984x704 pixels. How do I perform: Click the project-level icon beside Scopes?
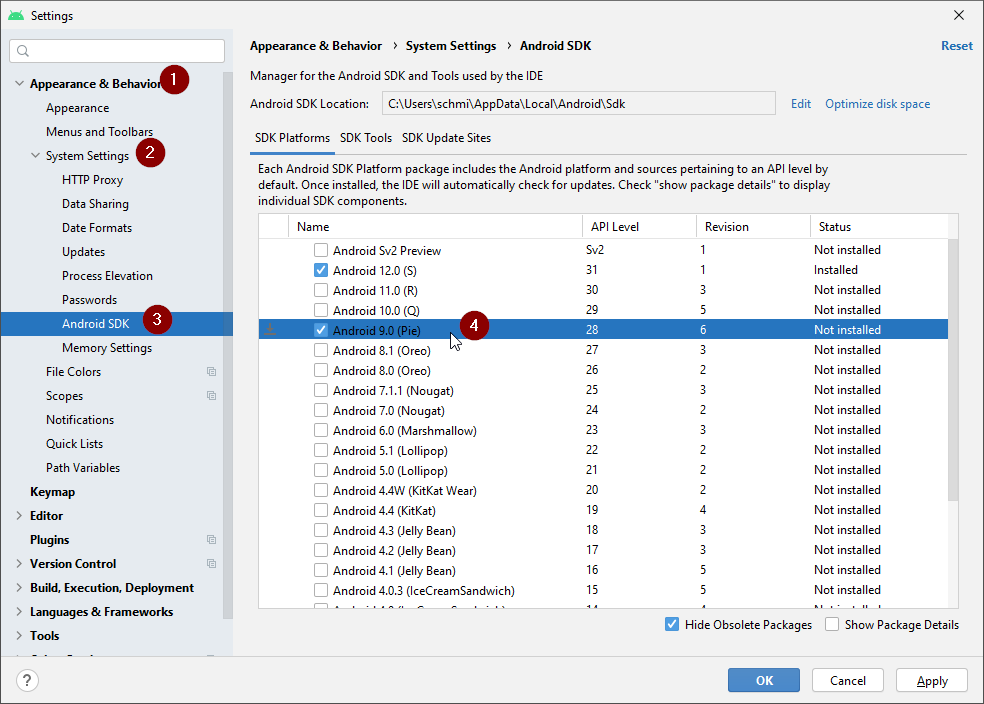211,395
